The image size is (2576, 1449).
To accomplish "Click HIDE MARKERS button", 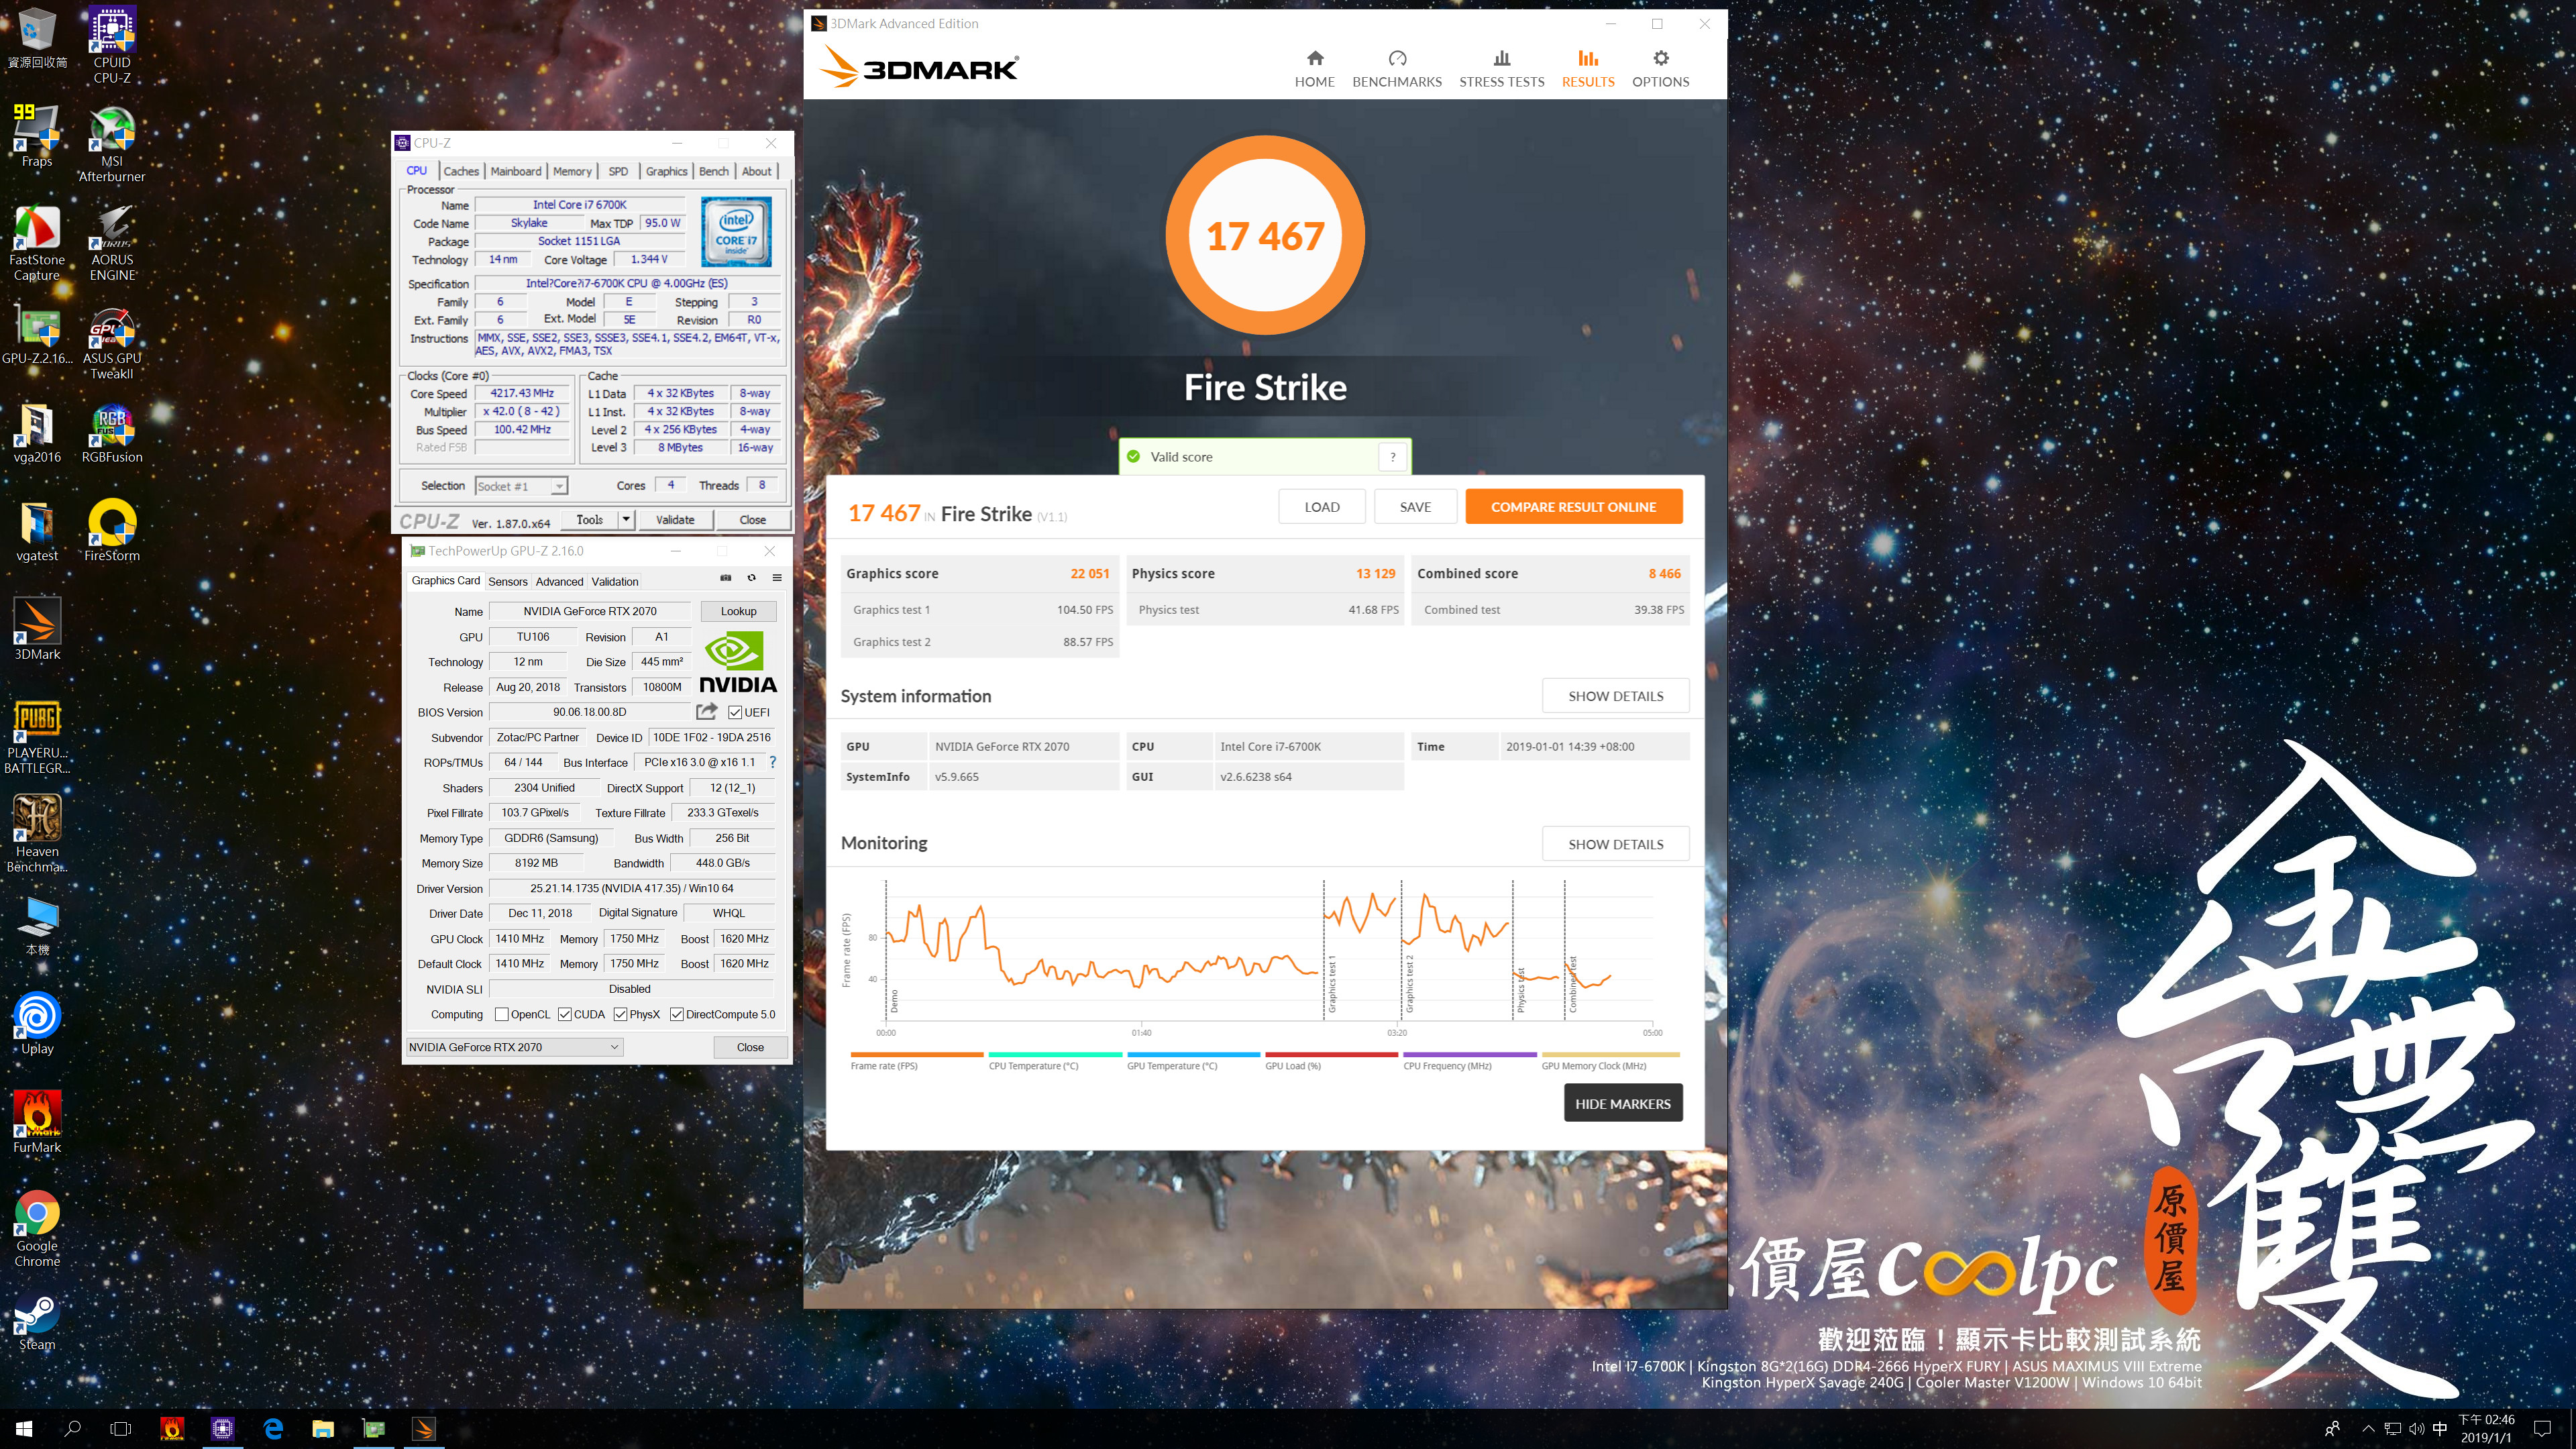I will click(x=1622, y=1104).
